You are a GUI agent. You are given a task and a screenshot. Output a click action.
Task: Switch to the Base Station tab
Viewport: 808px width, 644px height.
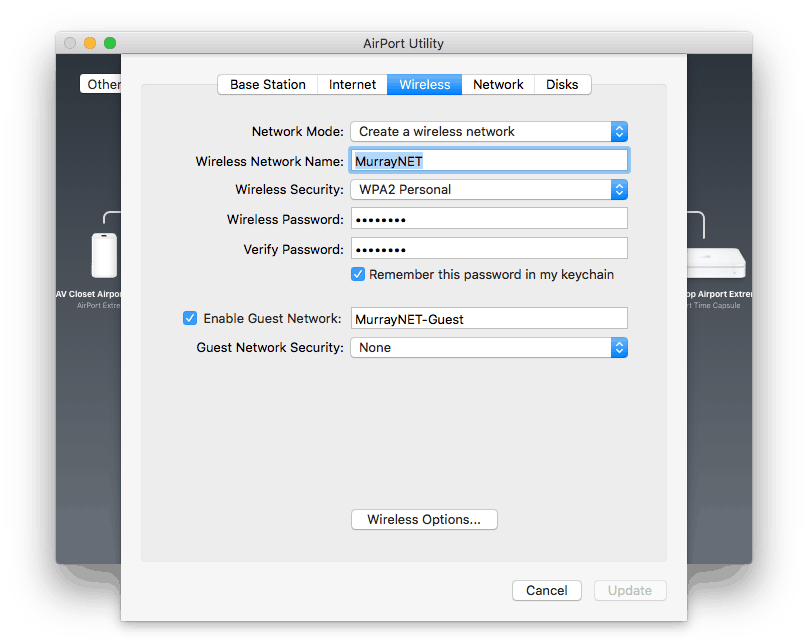point(267,84)
